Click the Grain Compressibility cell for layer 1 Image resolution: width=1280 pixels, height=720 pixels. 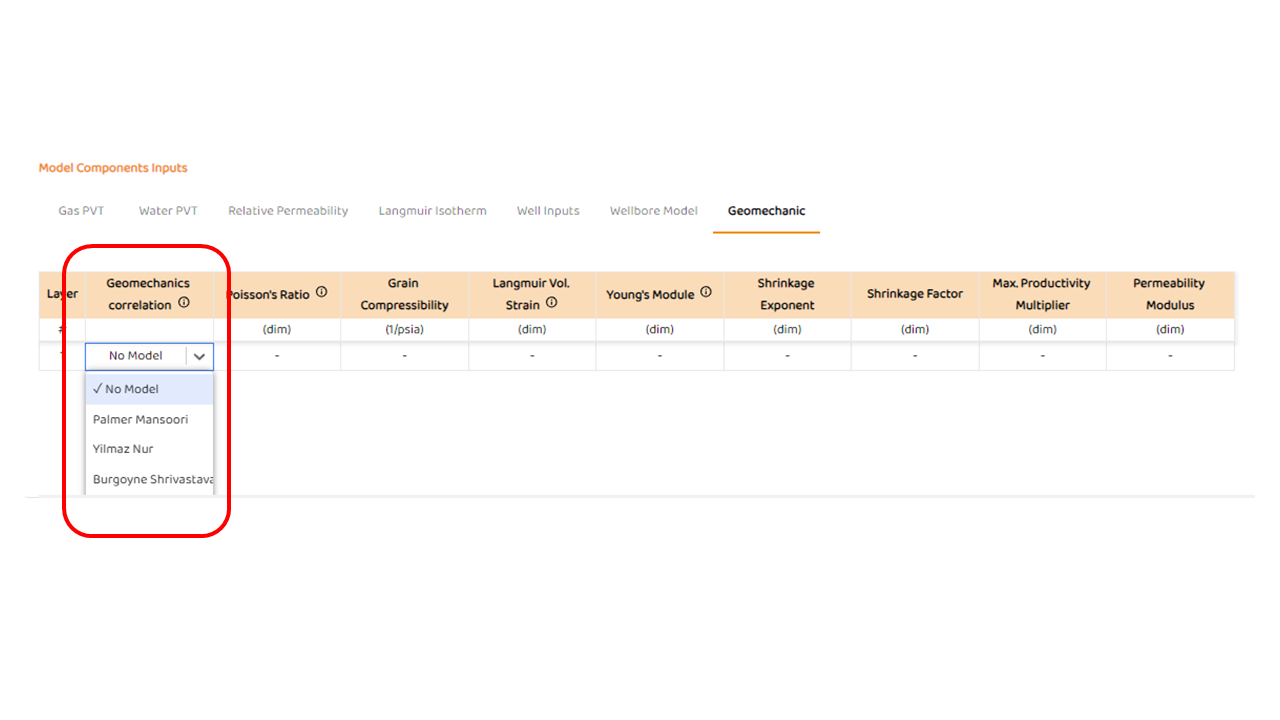[x=404, y=356]
